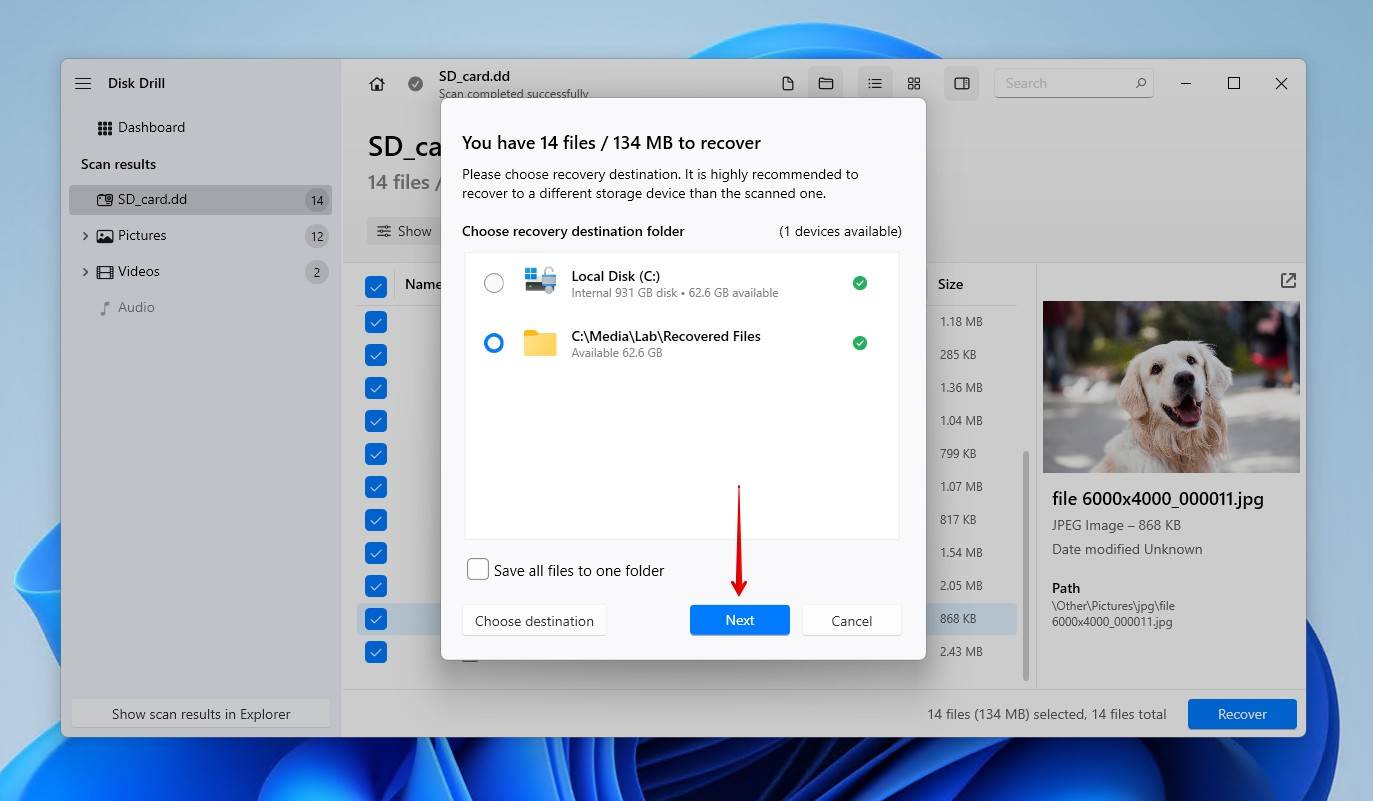Image resolution: width=1373 pixels, height=801 pixels.
Task: Click the Videos category icon
Action: (105, 272)
